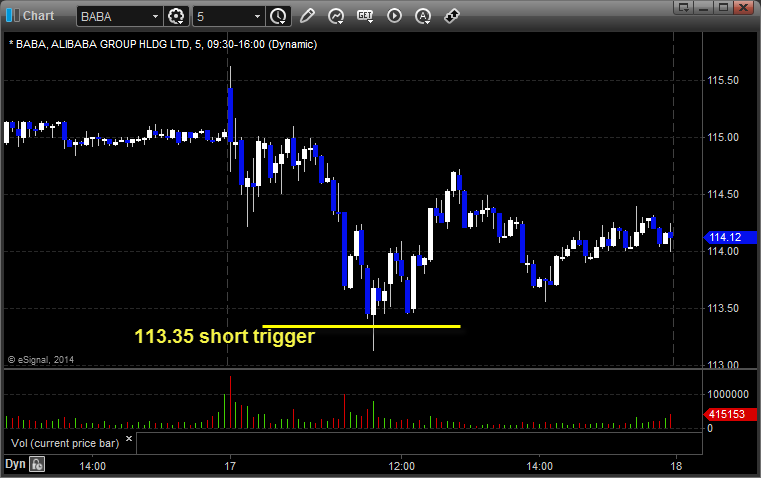Expand the BABA symbol dropdown arrow
Screen dimensions: 761x478
click(x=155, y=16)
